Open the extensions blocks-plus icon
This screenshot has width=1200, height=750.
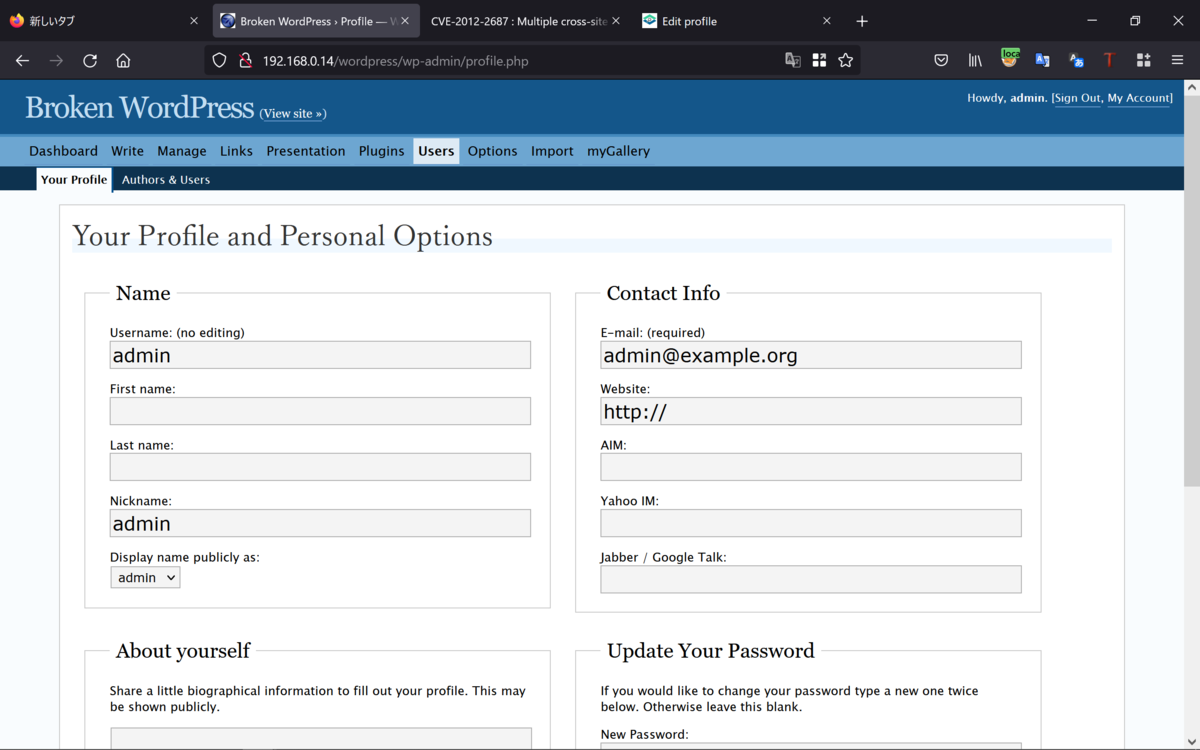click(x=1143, y=61)
